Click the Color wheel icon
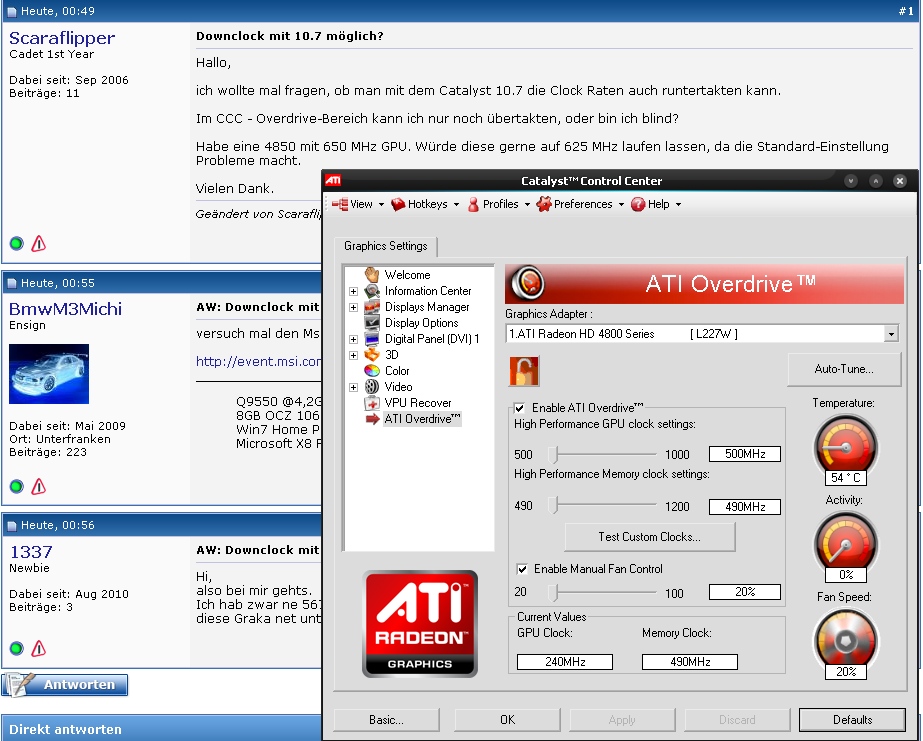The height and width of the screenshot is (741, 923). pyautogui.click(x=372, y=371)
